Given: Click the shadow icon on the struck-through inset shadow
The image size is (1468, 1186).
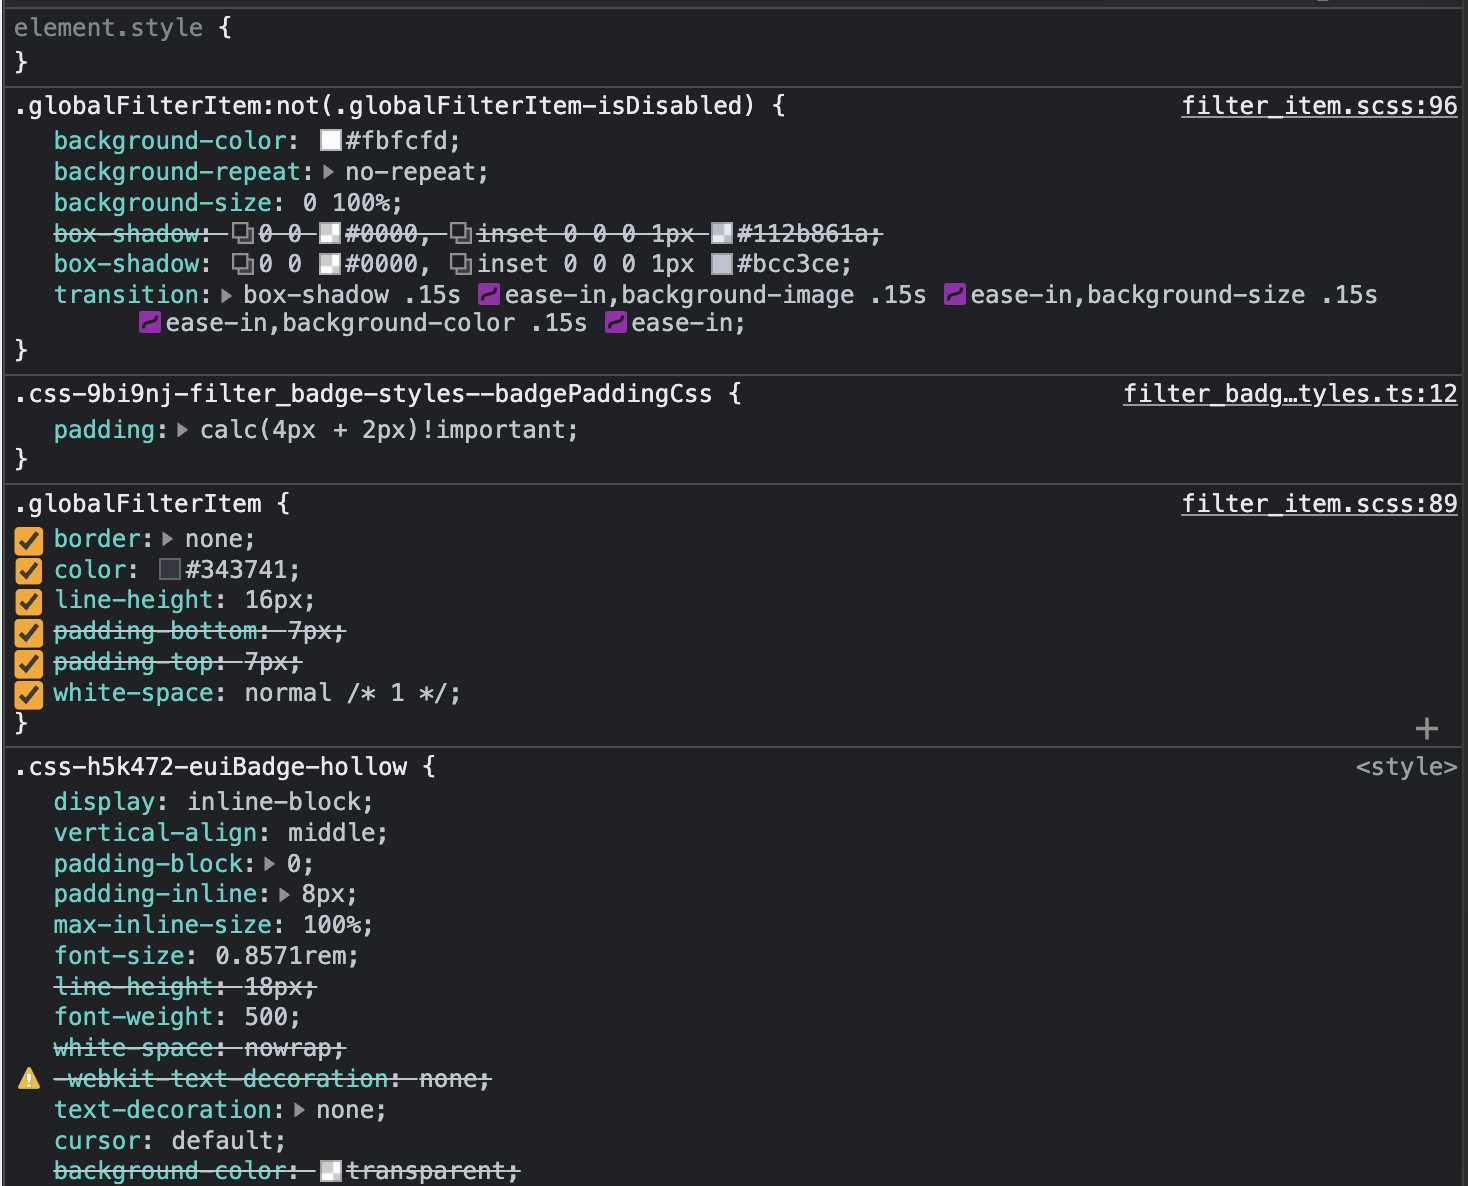Looking at the screenshot, I should pyautogui.click(x=462, y=233).
